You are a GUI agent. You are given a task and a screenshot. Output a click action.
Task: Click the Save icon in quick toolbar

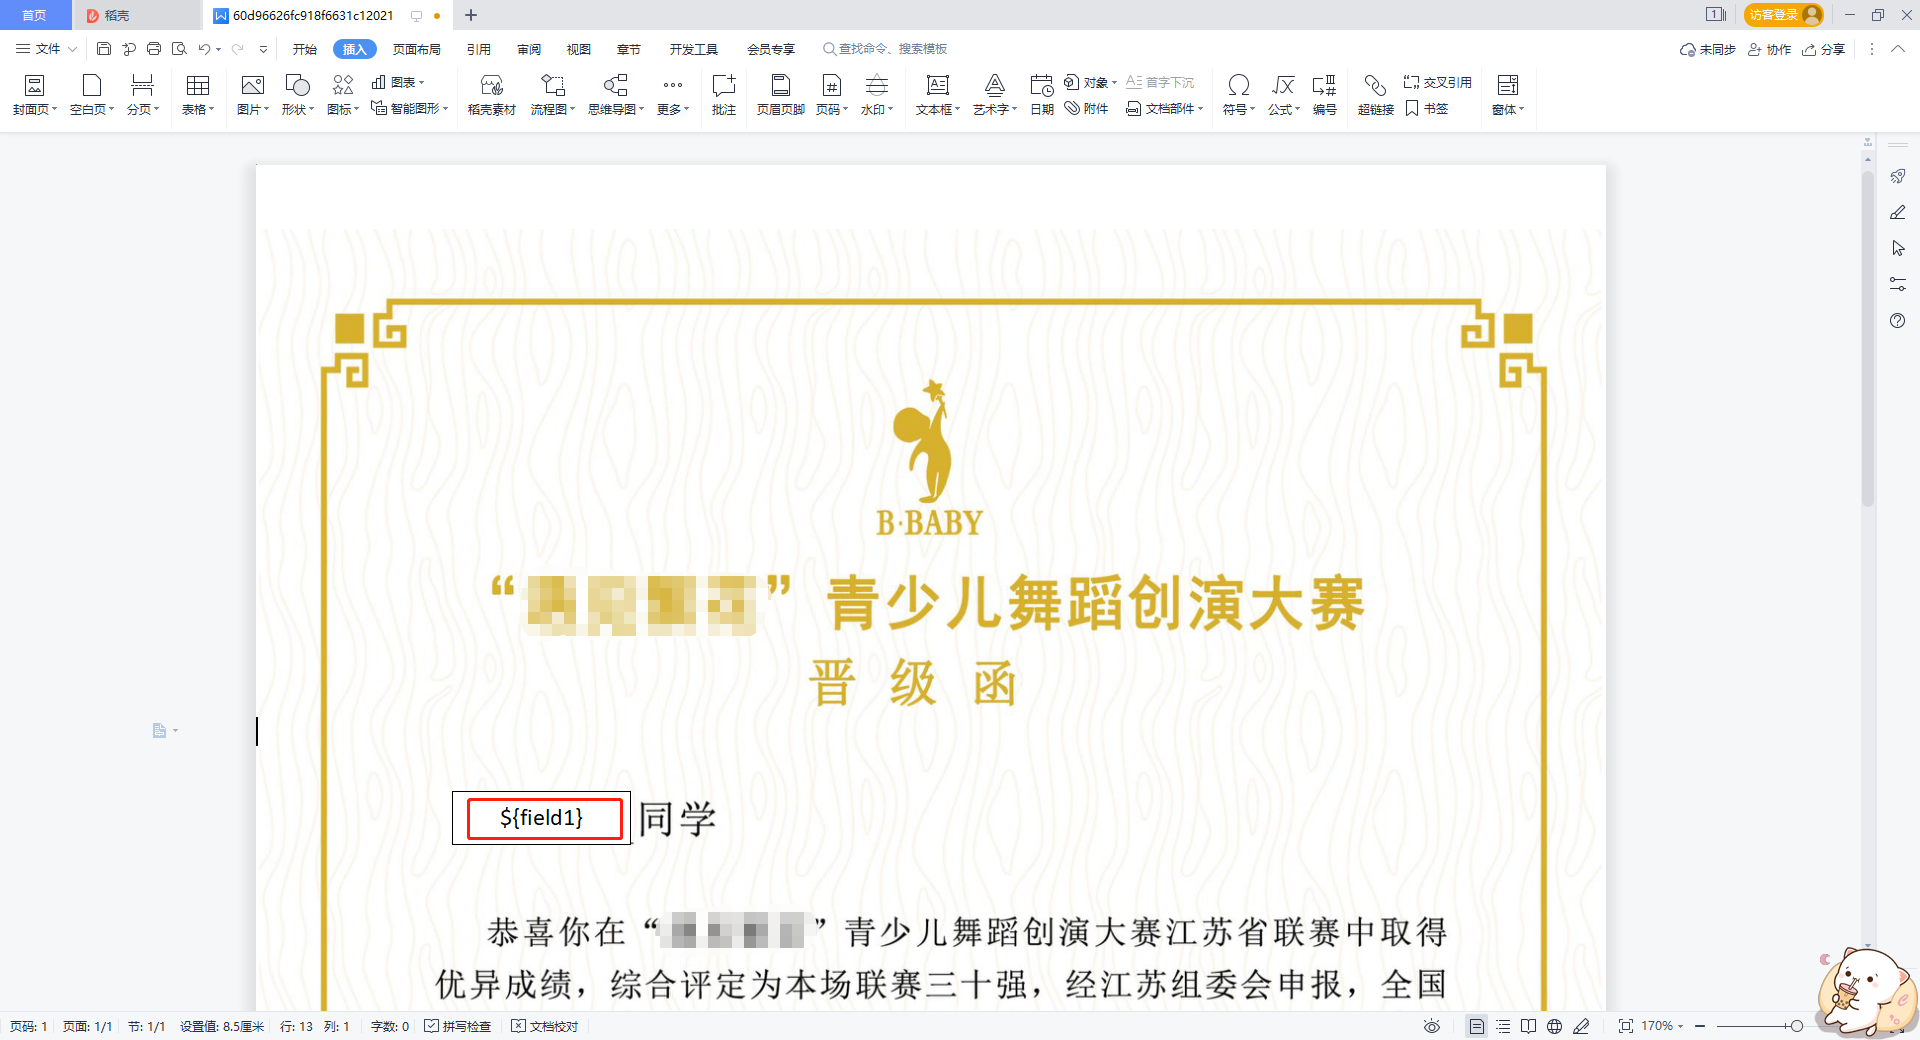(104, 49)
